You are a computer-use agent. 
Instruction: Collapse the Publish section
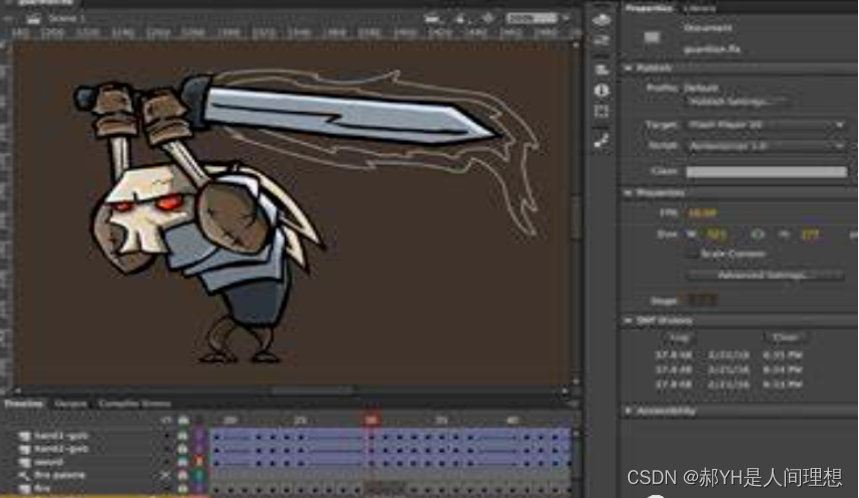click(x=628, y=68)
